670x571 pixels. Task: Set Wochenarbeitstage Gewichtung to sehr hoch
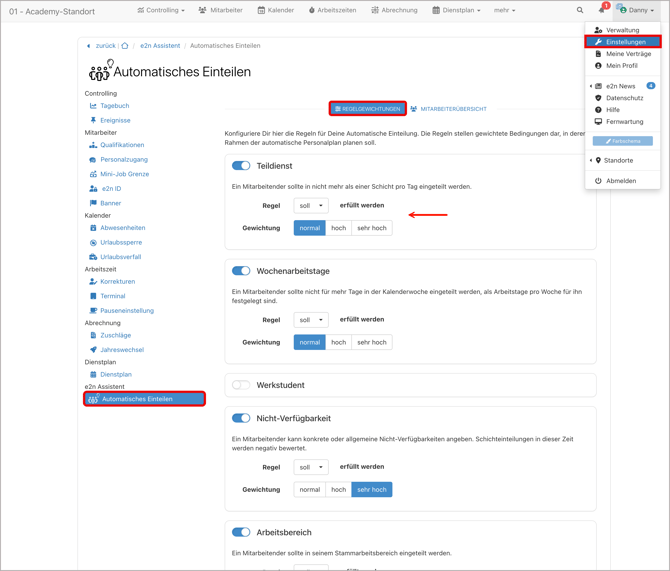point(372,342)
